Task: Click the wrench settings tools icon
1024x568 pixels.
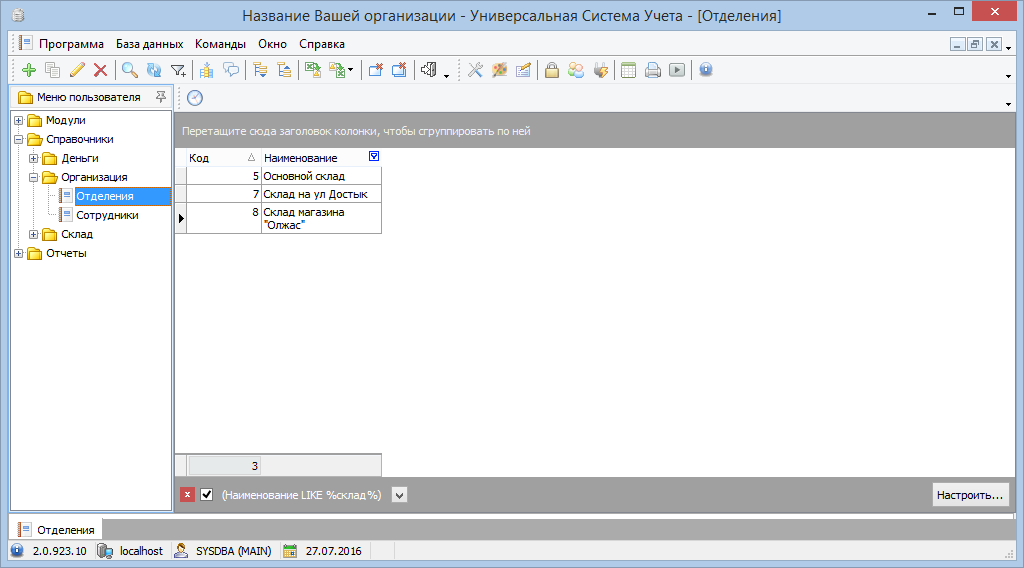Action: tap(475, 70)
